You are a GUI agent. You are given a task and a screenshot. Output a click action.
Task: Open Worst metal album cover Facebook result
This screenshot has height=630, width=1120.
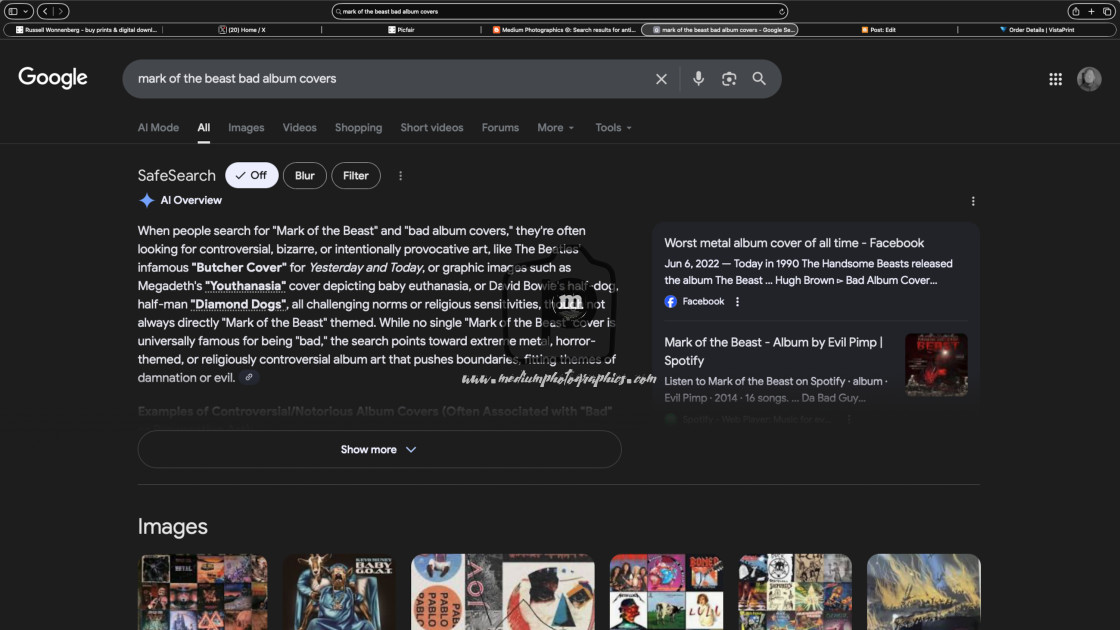[x=794, y=244]
